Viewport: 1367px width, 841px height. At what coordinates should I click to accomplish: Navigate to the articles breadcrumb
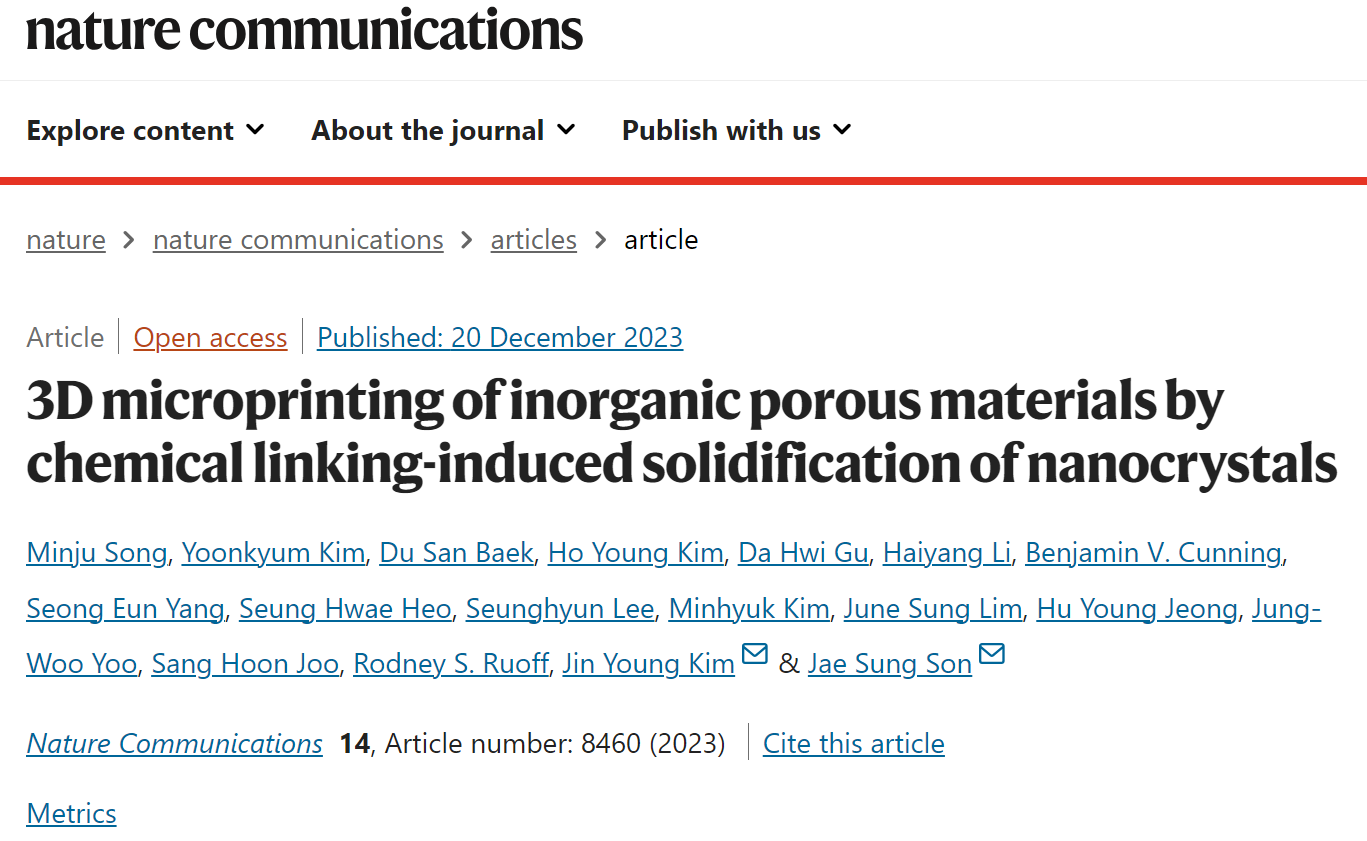[533, 240]
